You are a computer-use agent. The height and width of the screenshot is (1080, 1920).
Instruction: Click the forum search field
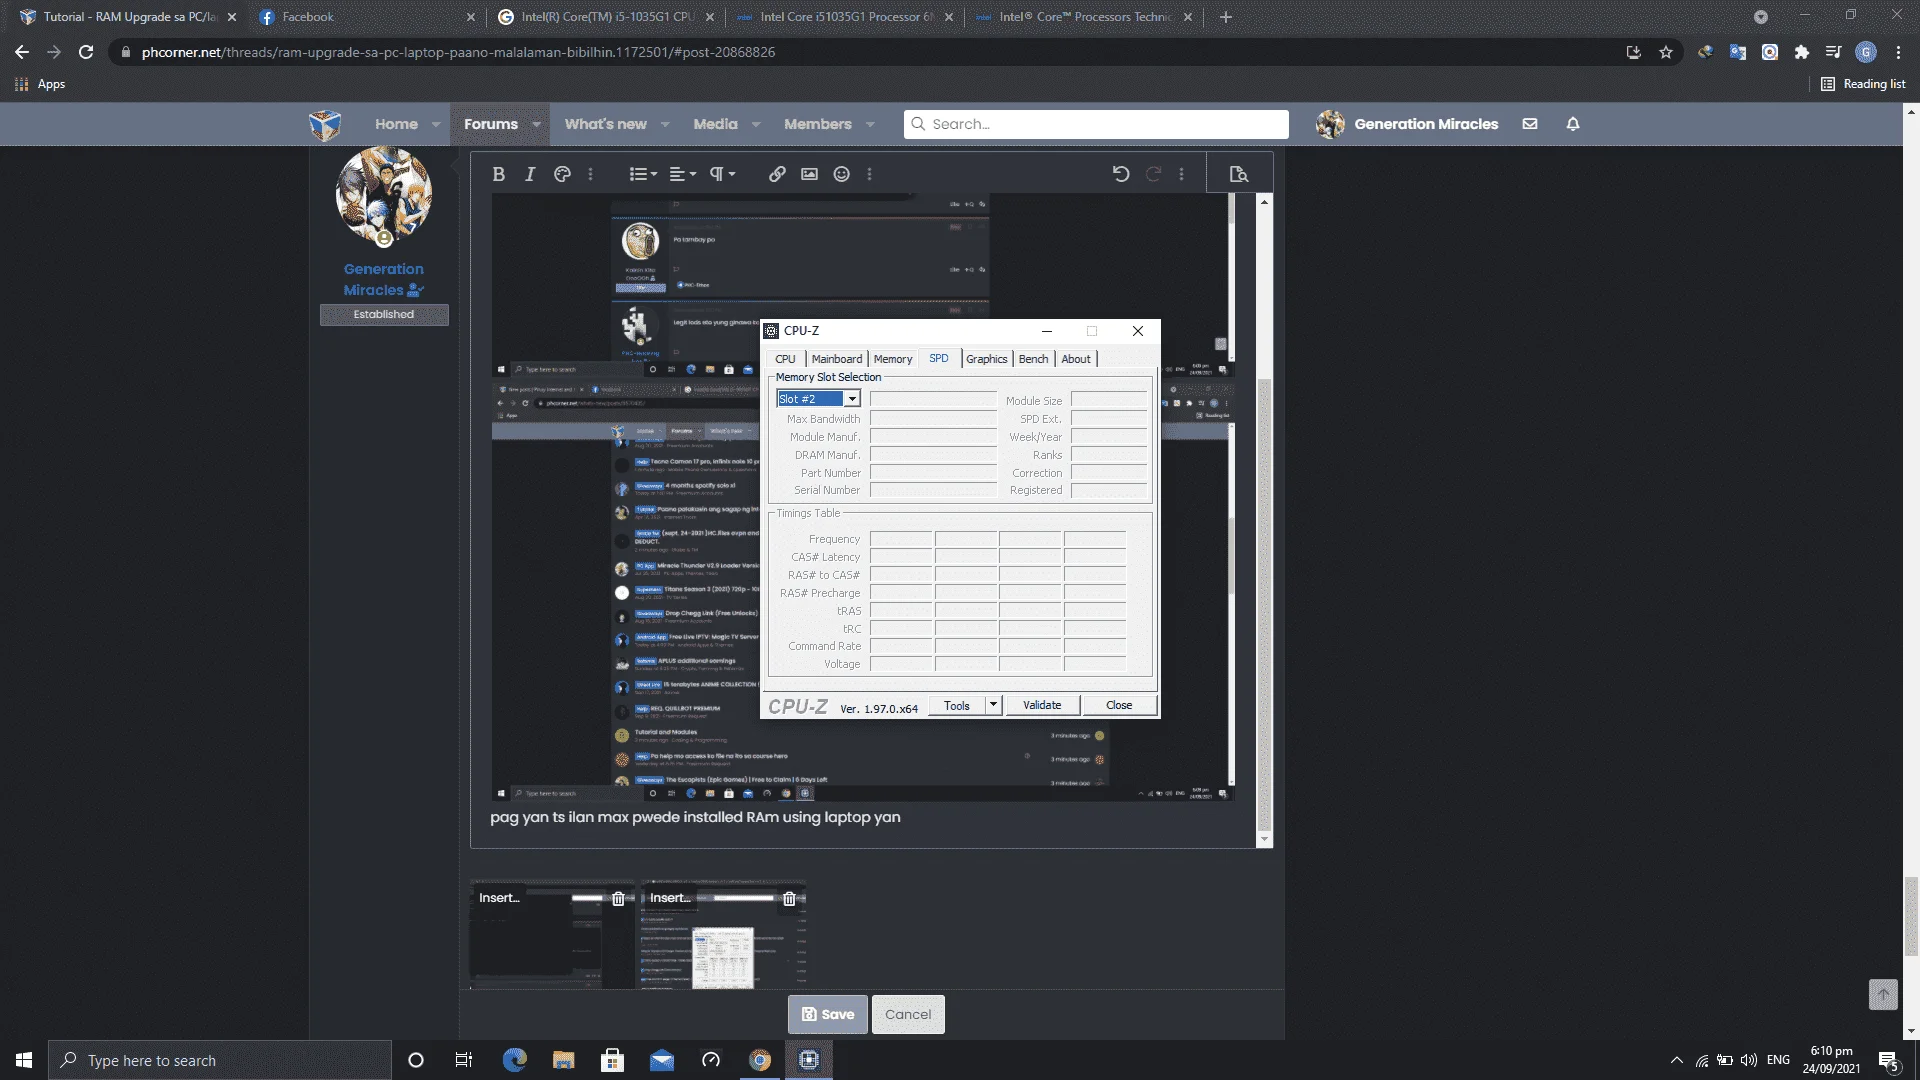pos(1096,124)
